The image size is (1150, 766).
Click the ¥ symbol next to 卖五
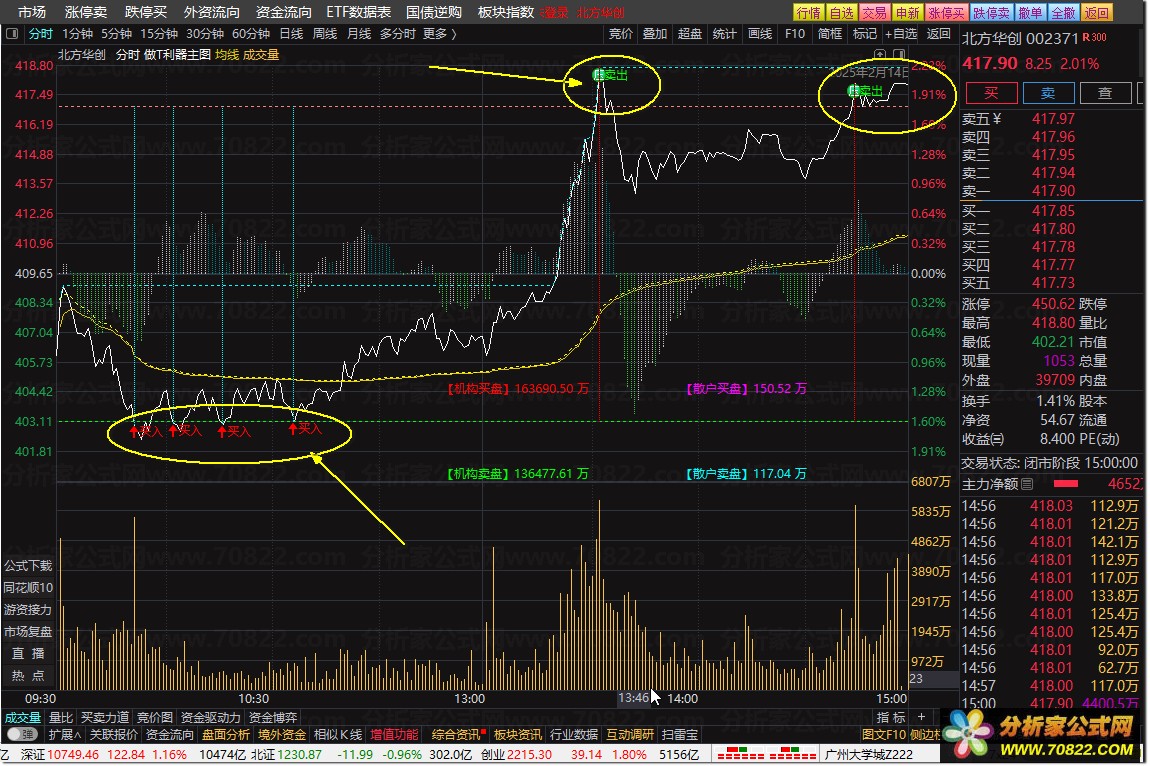(997, 119)
